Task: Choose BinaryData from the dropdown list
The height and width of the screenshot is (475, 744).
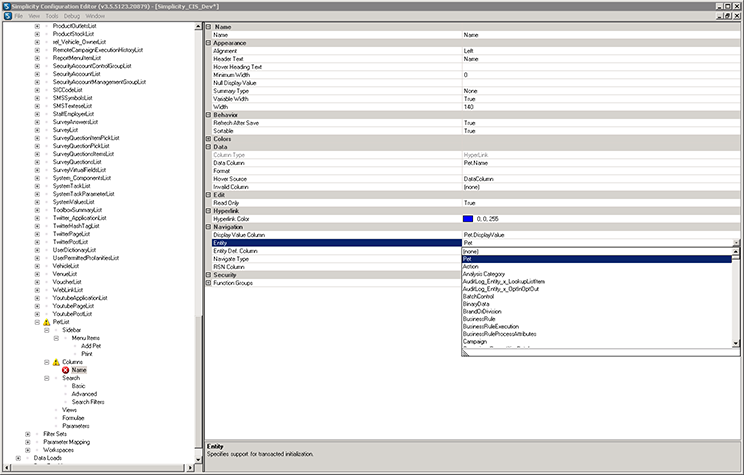Action: 596,304
